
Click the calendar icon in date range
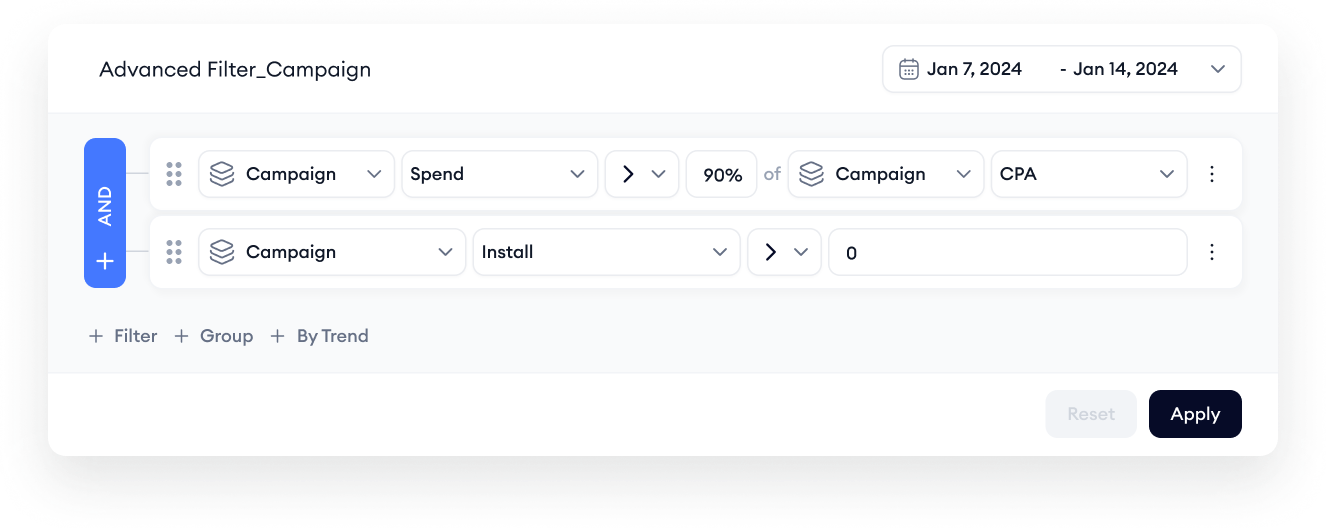pos(908,70)
